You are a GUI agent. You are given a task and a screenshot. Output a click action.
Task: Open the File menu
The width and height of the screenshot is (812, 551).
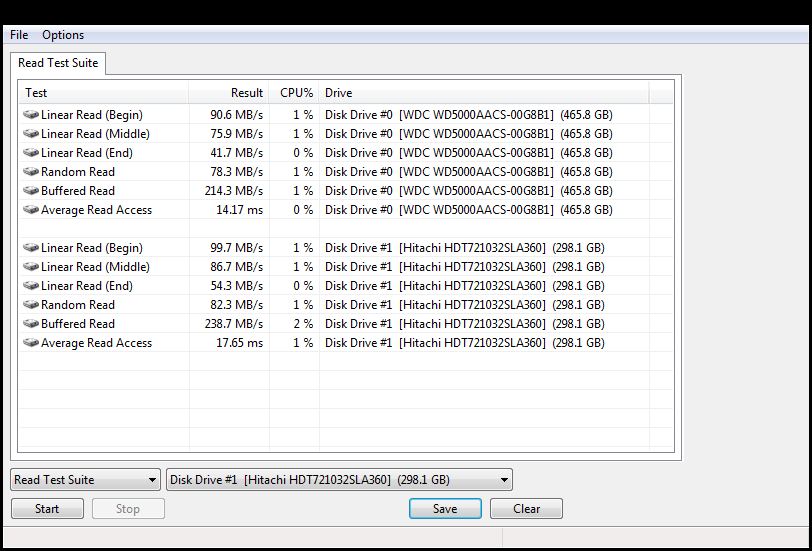tap(19, 35)
